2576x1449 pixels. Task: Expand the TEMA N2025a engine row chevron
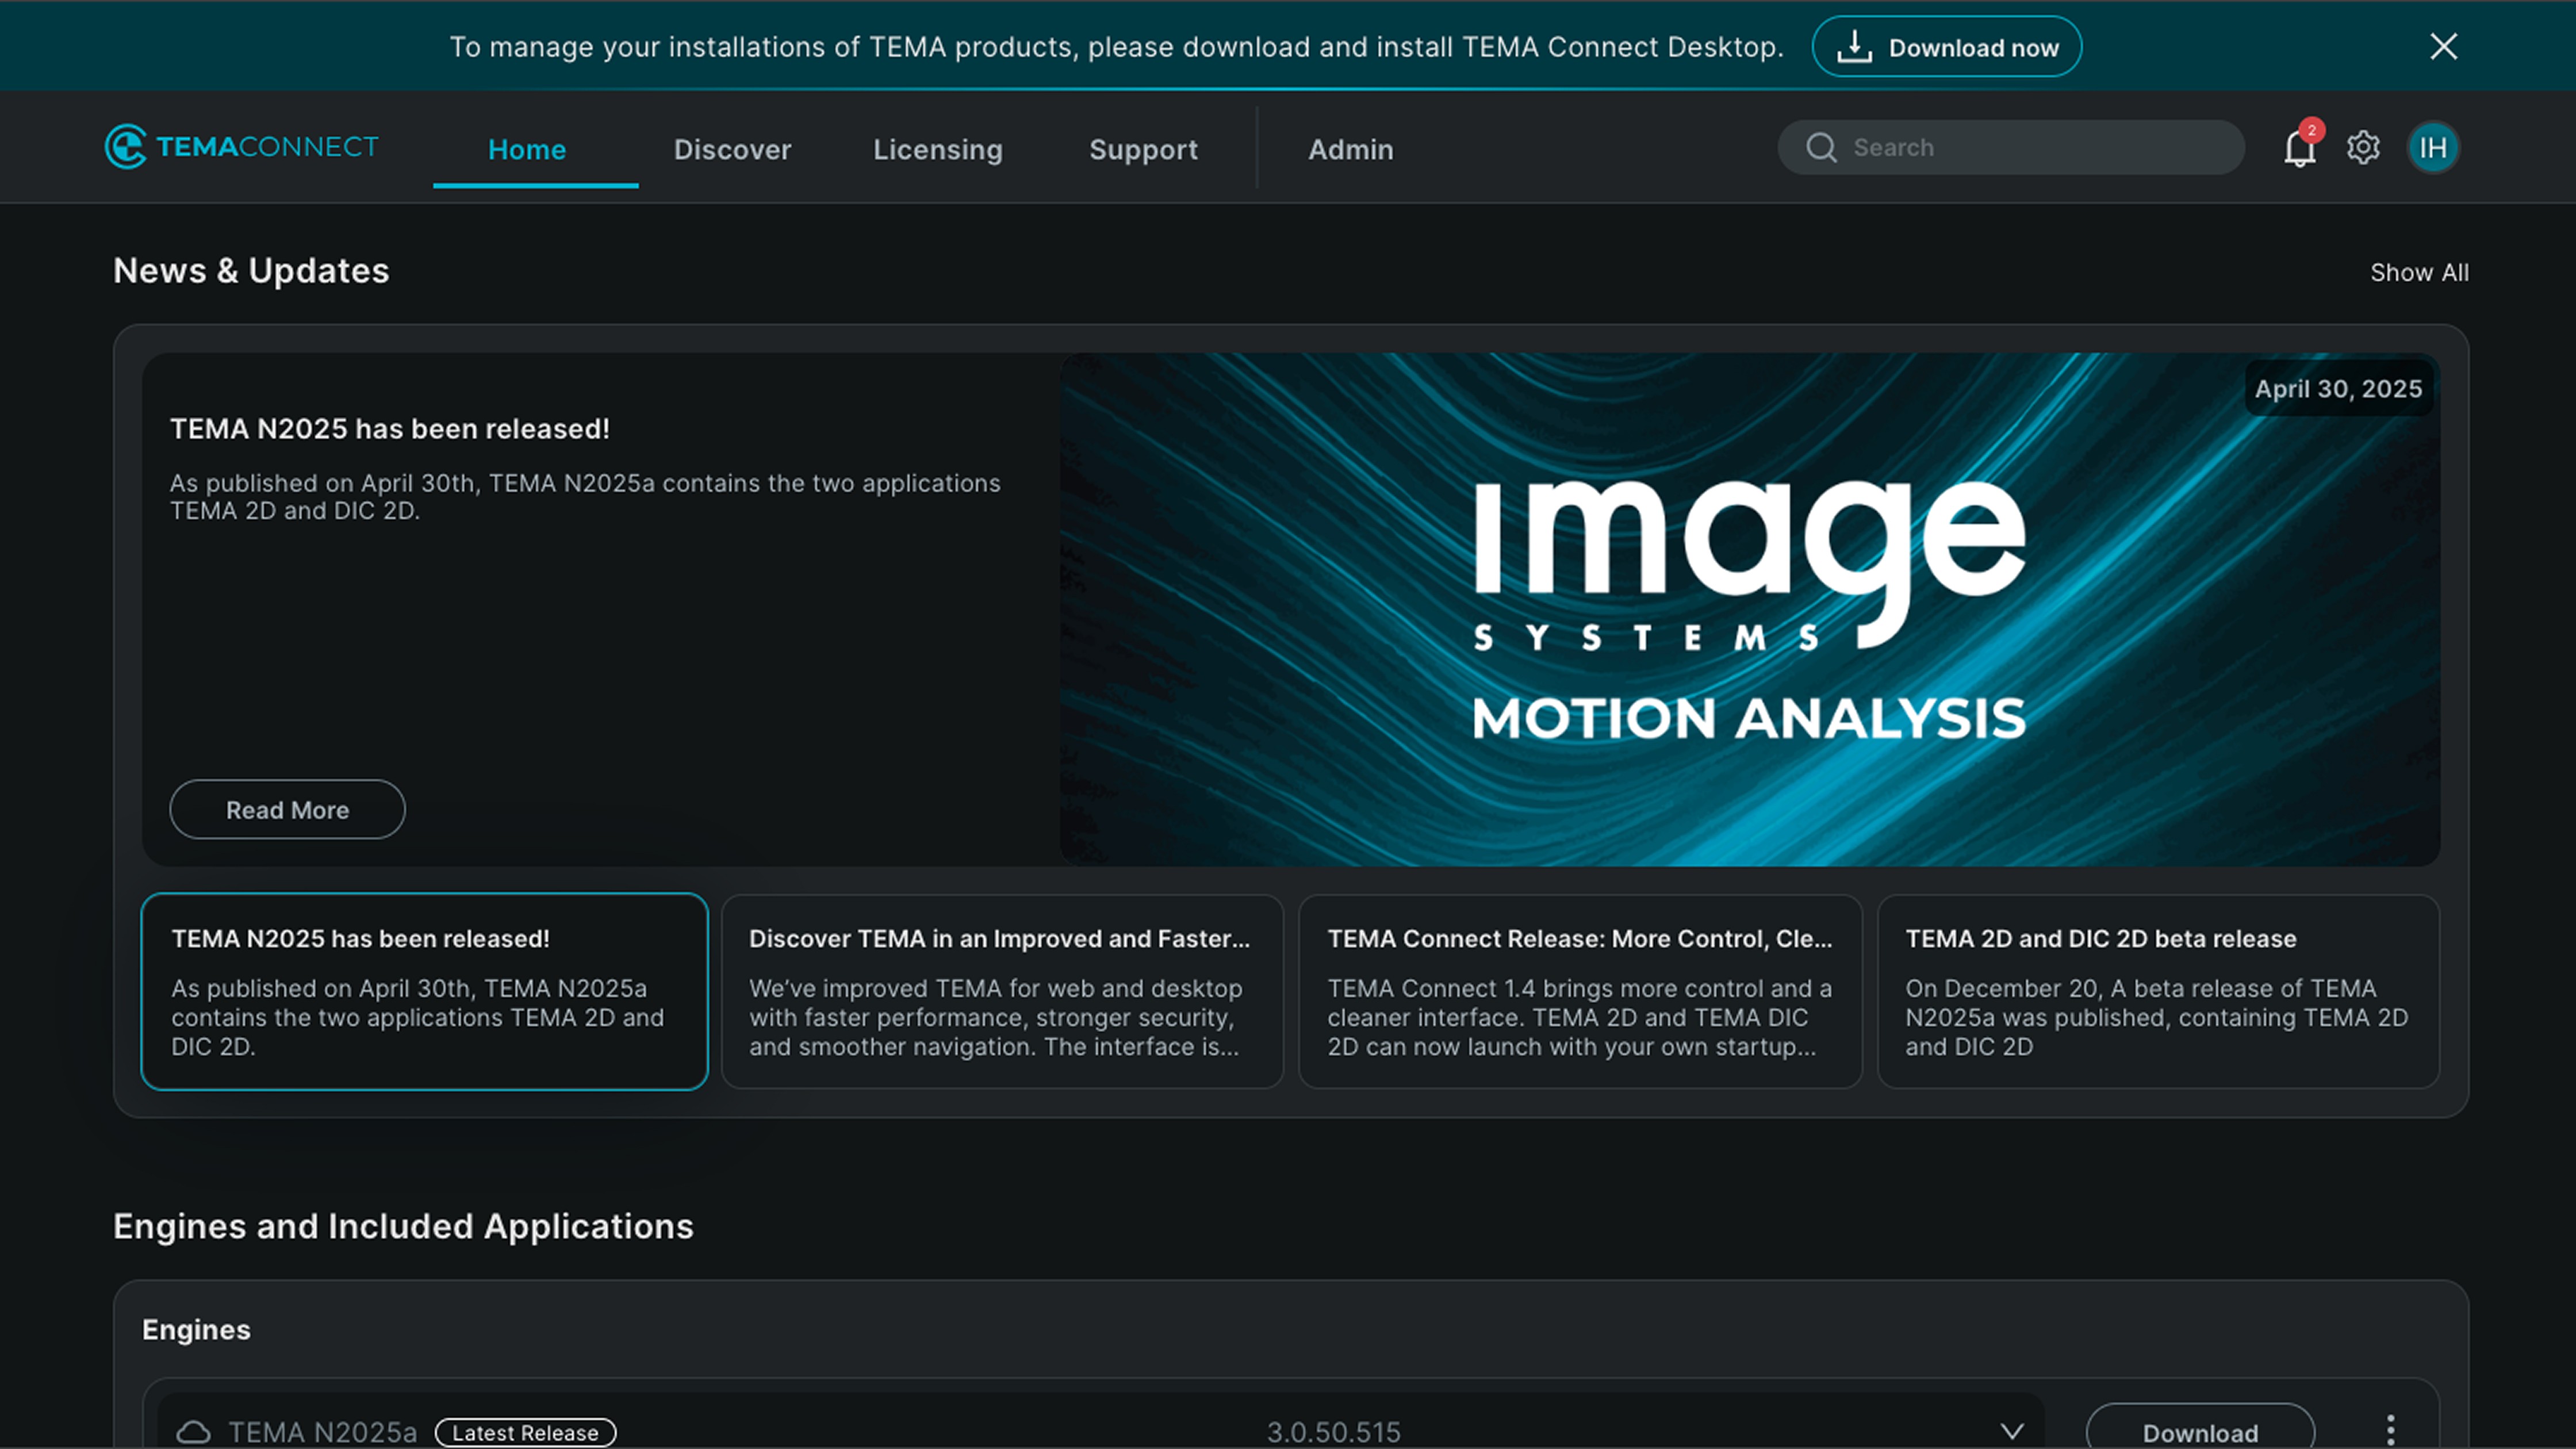coord(2012,1431)
